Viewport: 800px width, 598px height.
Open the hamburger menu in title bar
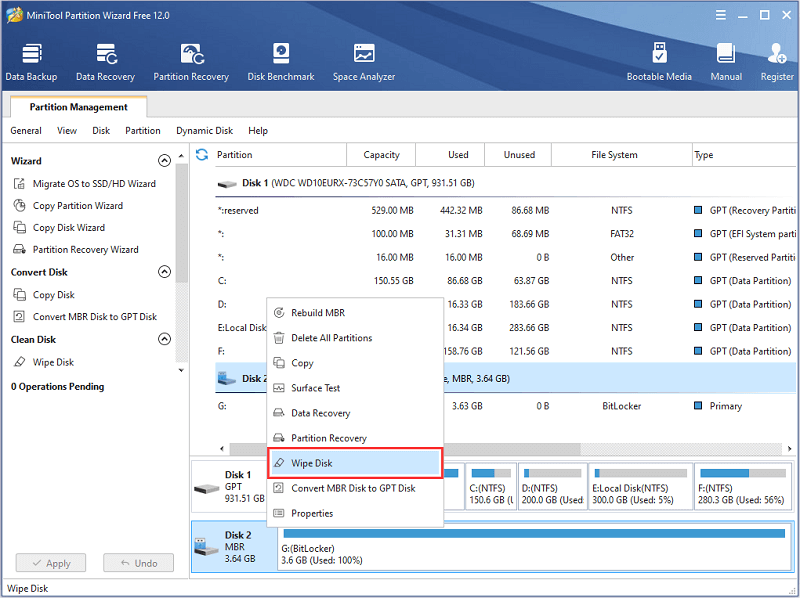tap(720, 15)
